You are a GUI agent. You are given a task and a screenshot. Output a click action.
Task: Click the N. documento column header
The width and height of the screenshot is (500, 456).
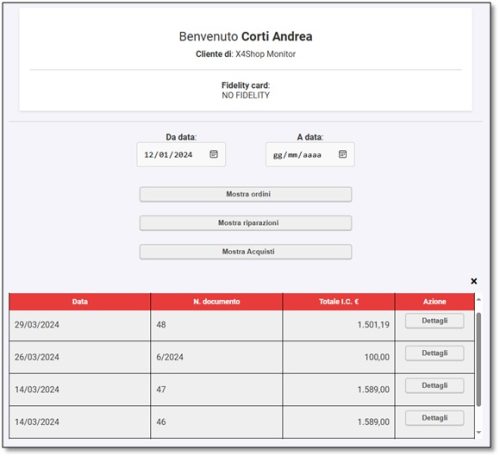[x=216, y=302]
